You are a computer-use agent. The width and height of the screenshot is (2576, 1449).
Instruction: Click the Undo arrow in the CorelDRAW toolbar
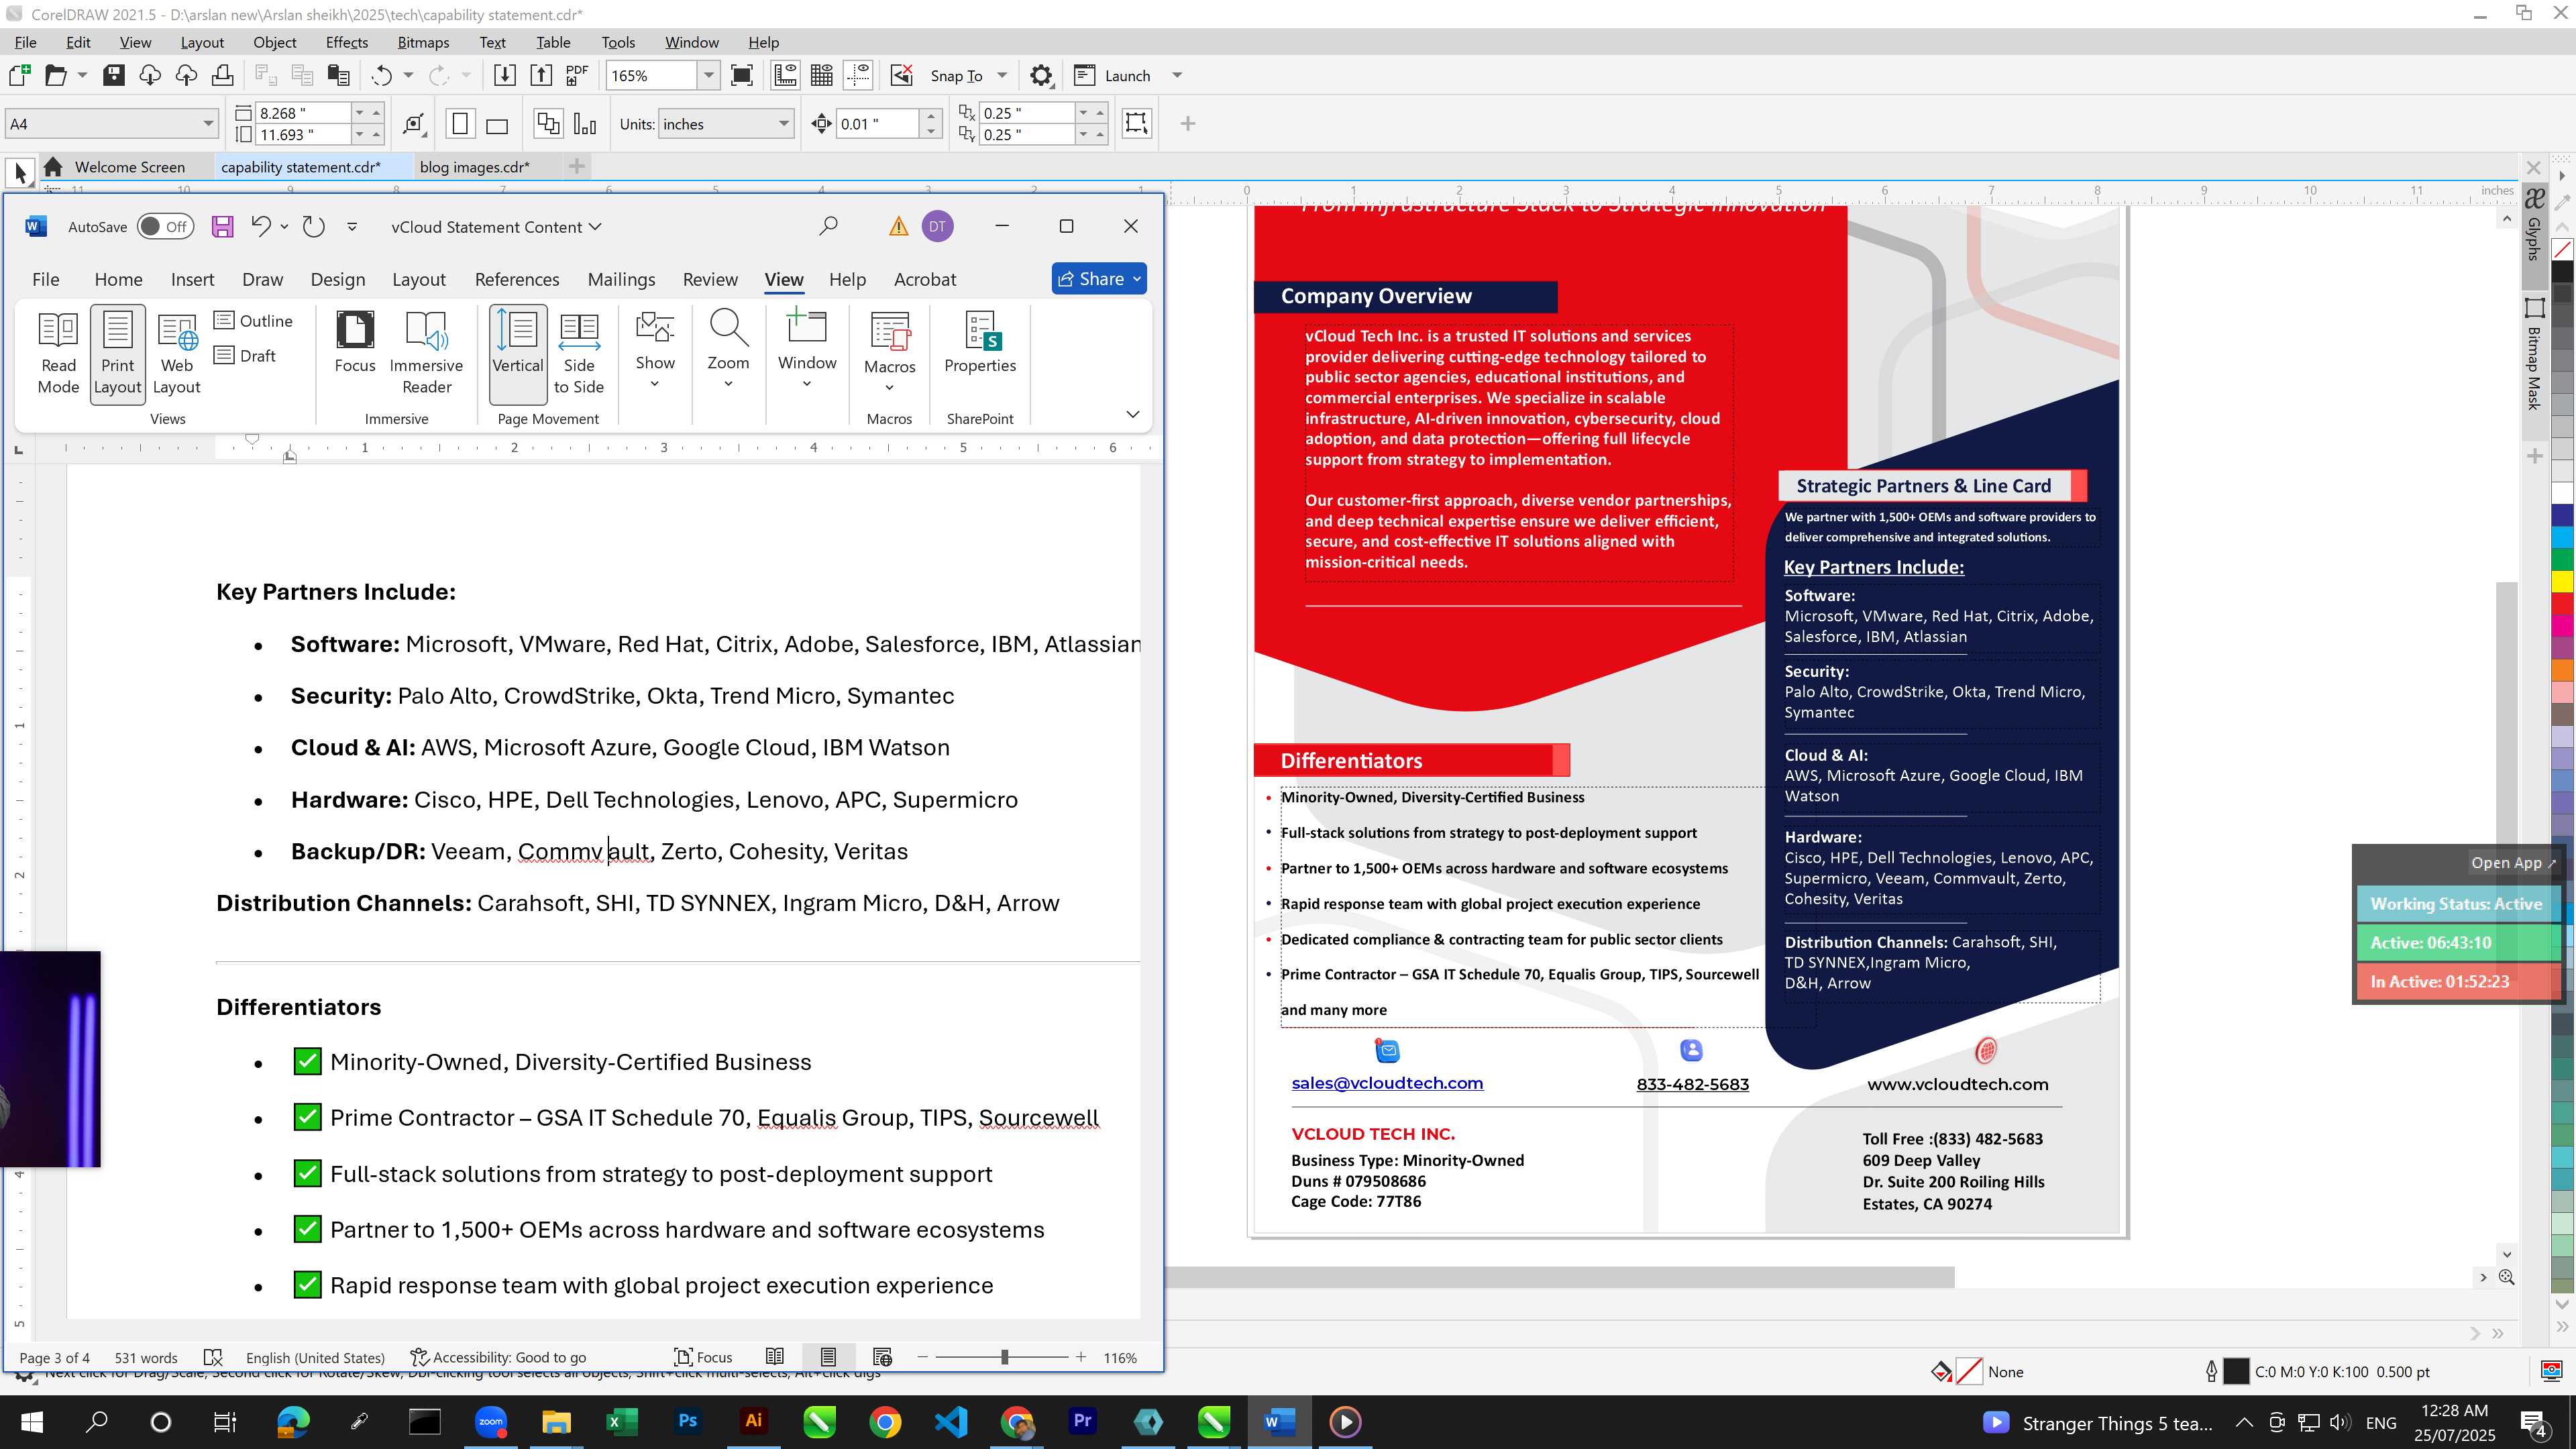point(381,75)
